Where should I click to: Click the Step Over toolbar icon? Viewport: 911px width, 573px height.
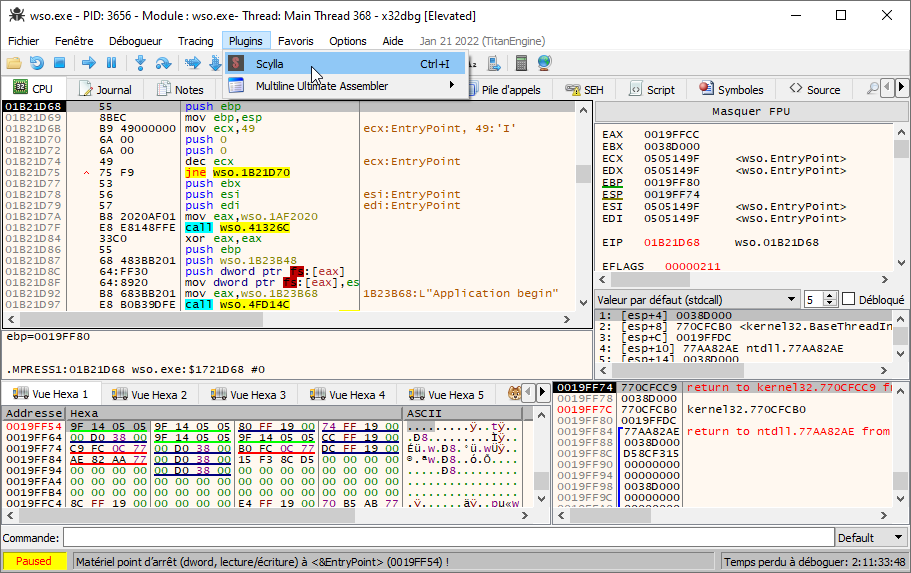coord(163,63)
